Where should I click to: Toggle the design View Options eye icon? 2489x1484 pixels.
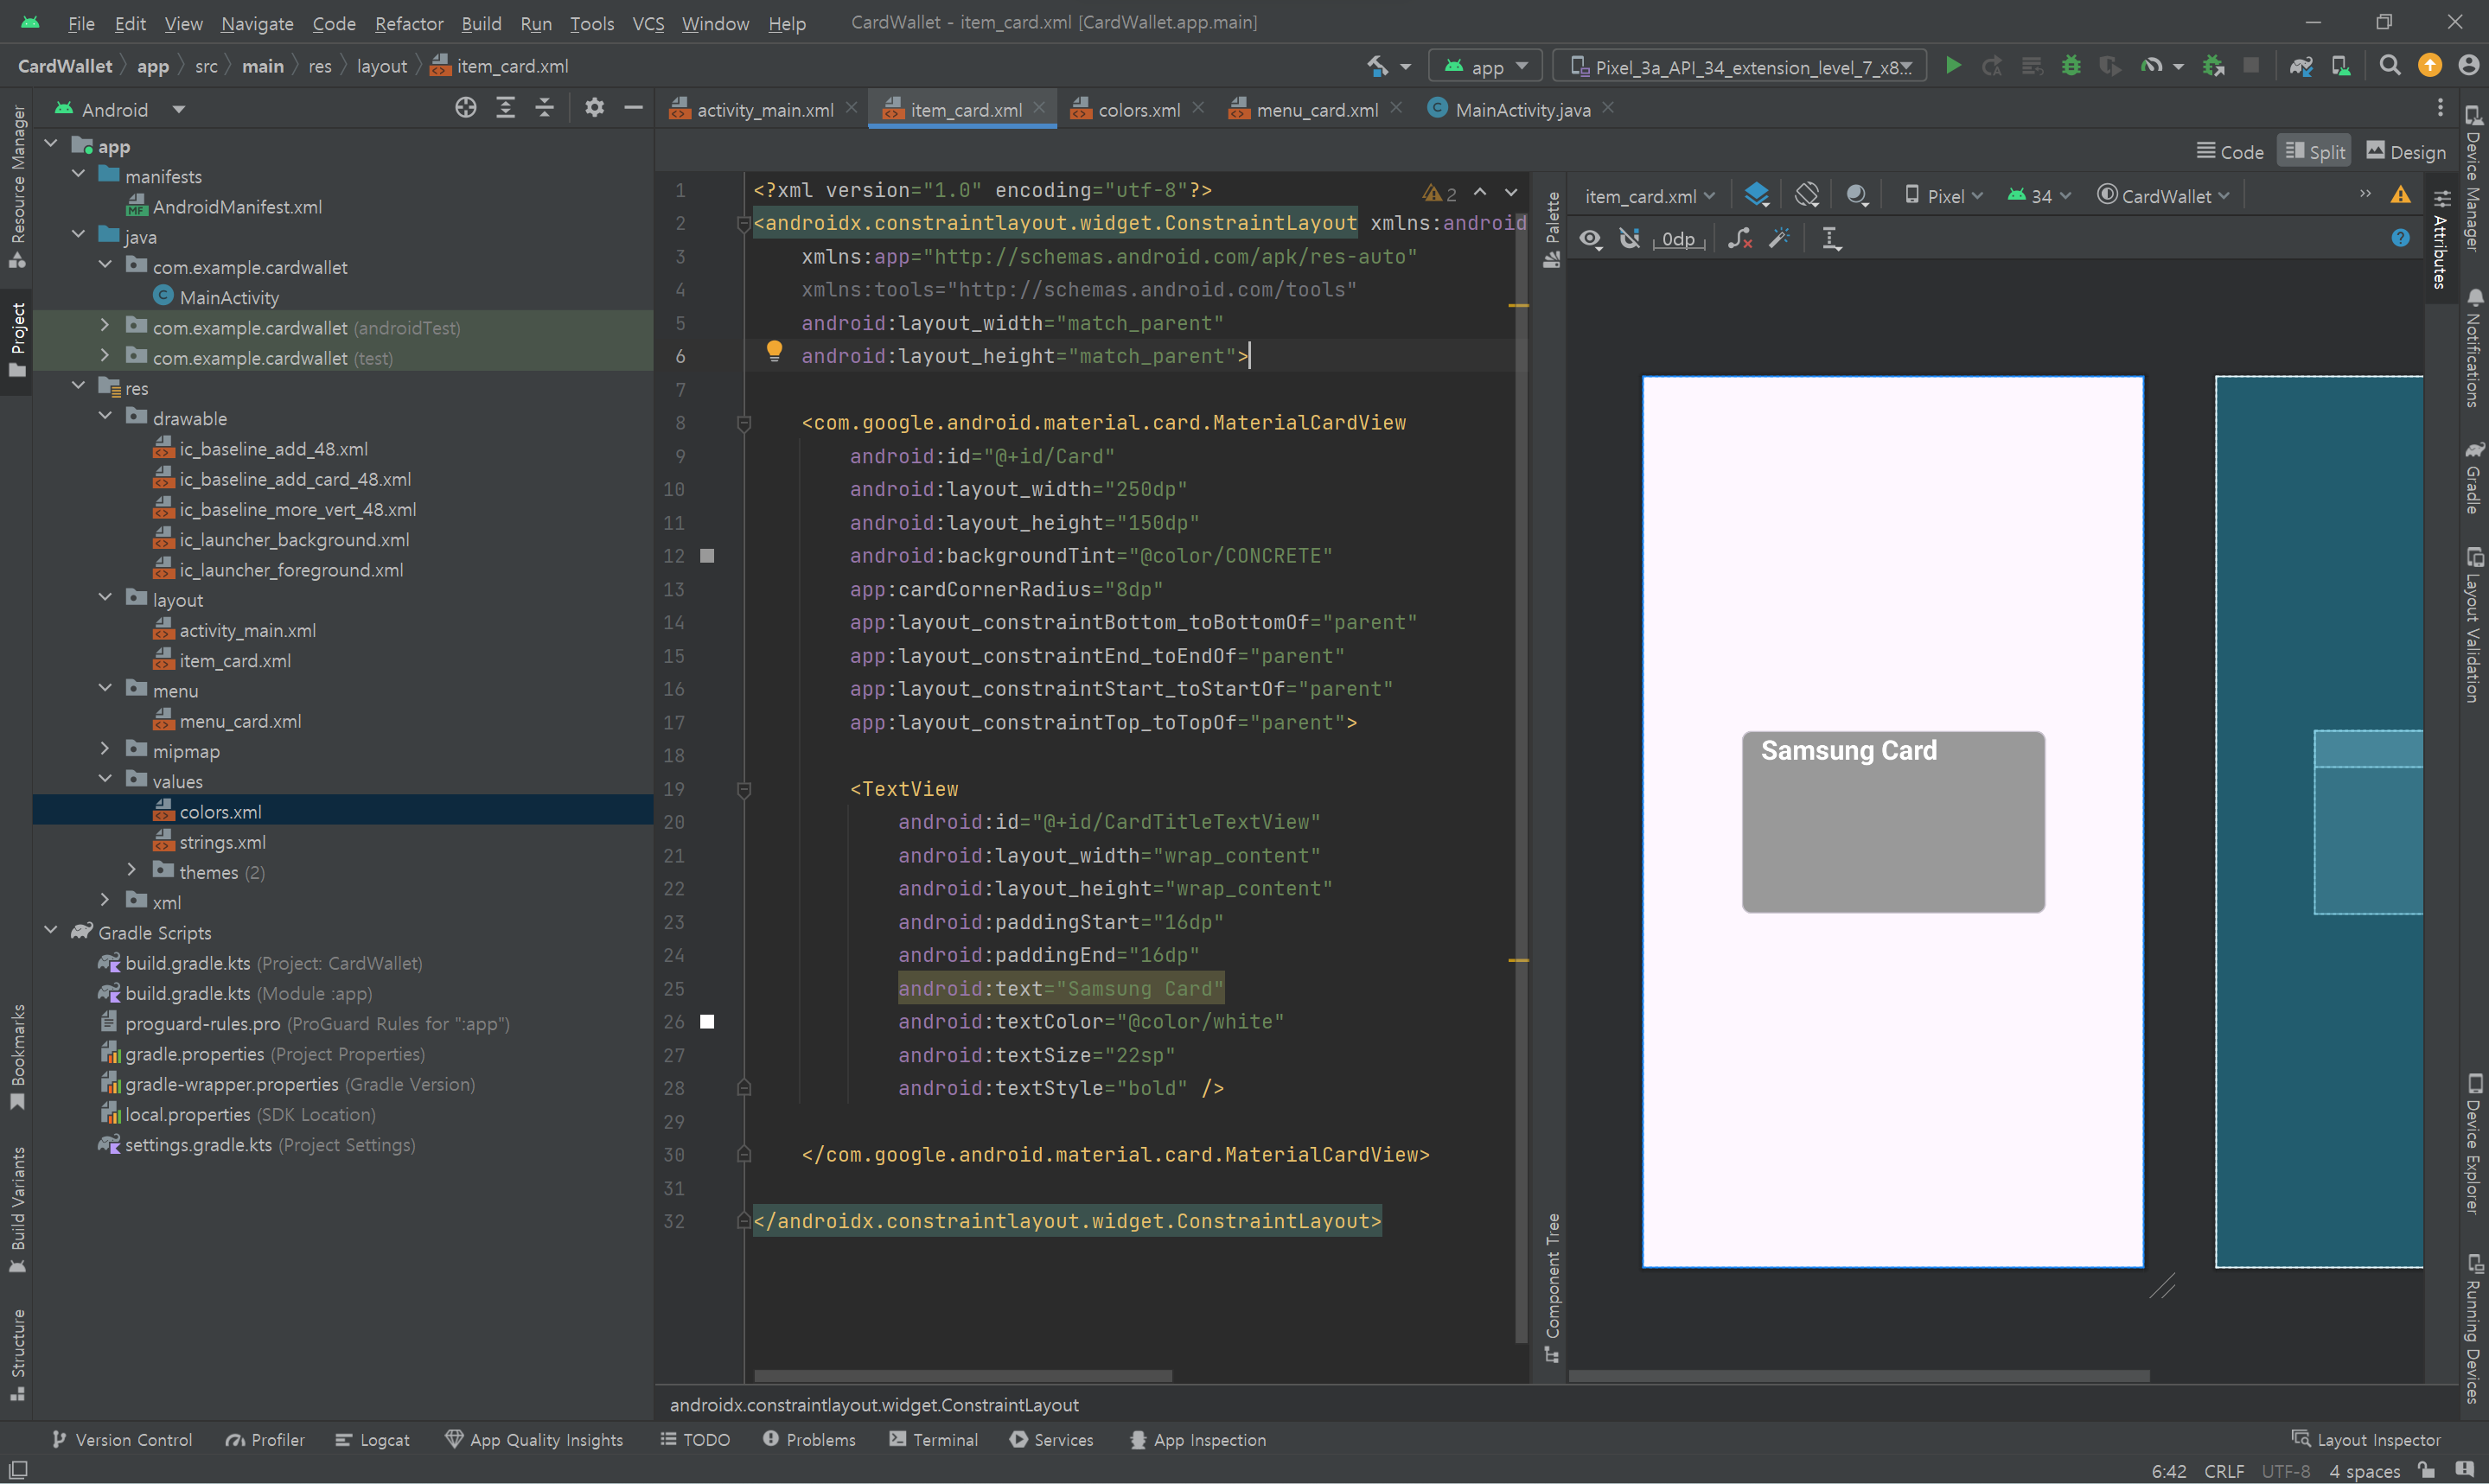pyautogui.click(x=1590, y=238)
